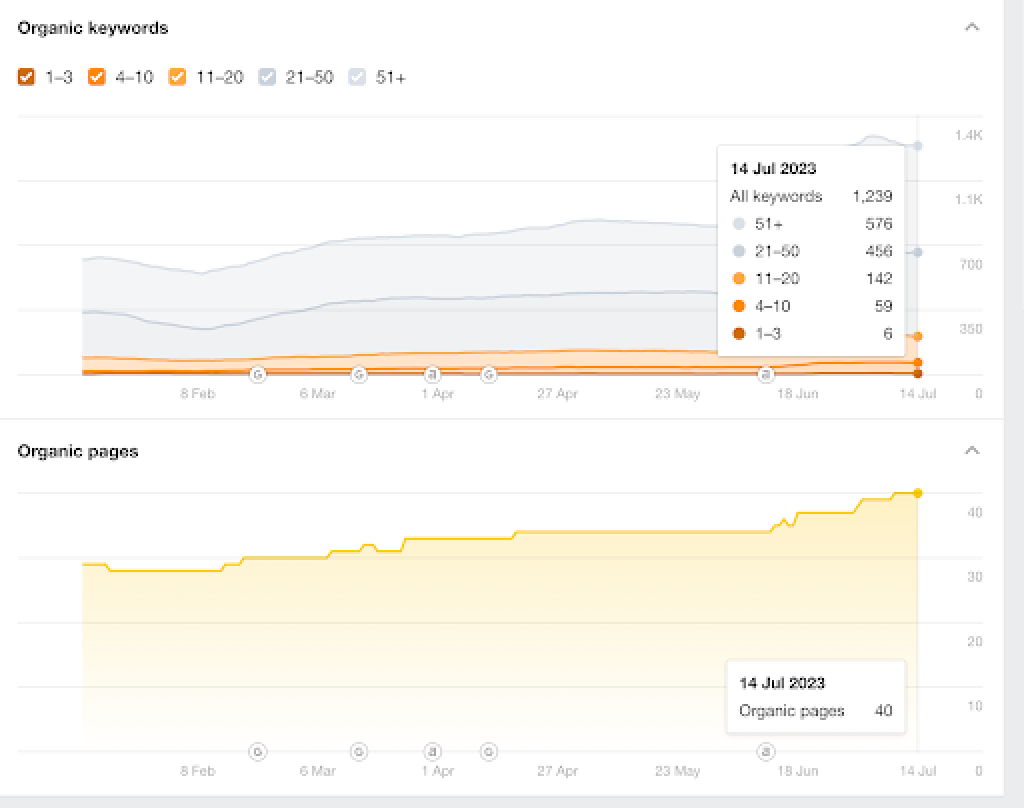Click Google update marker after 6 Mar in pages chart

tap(359, 751)
